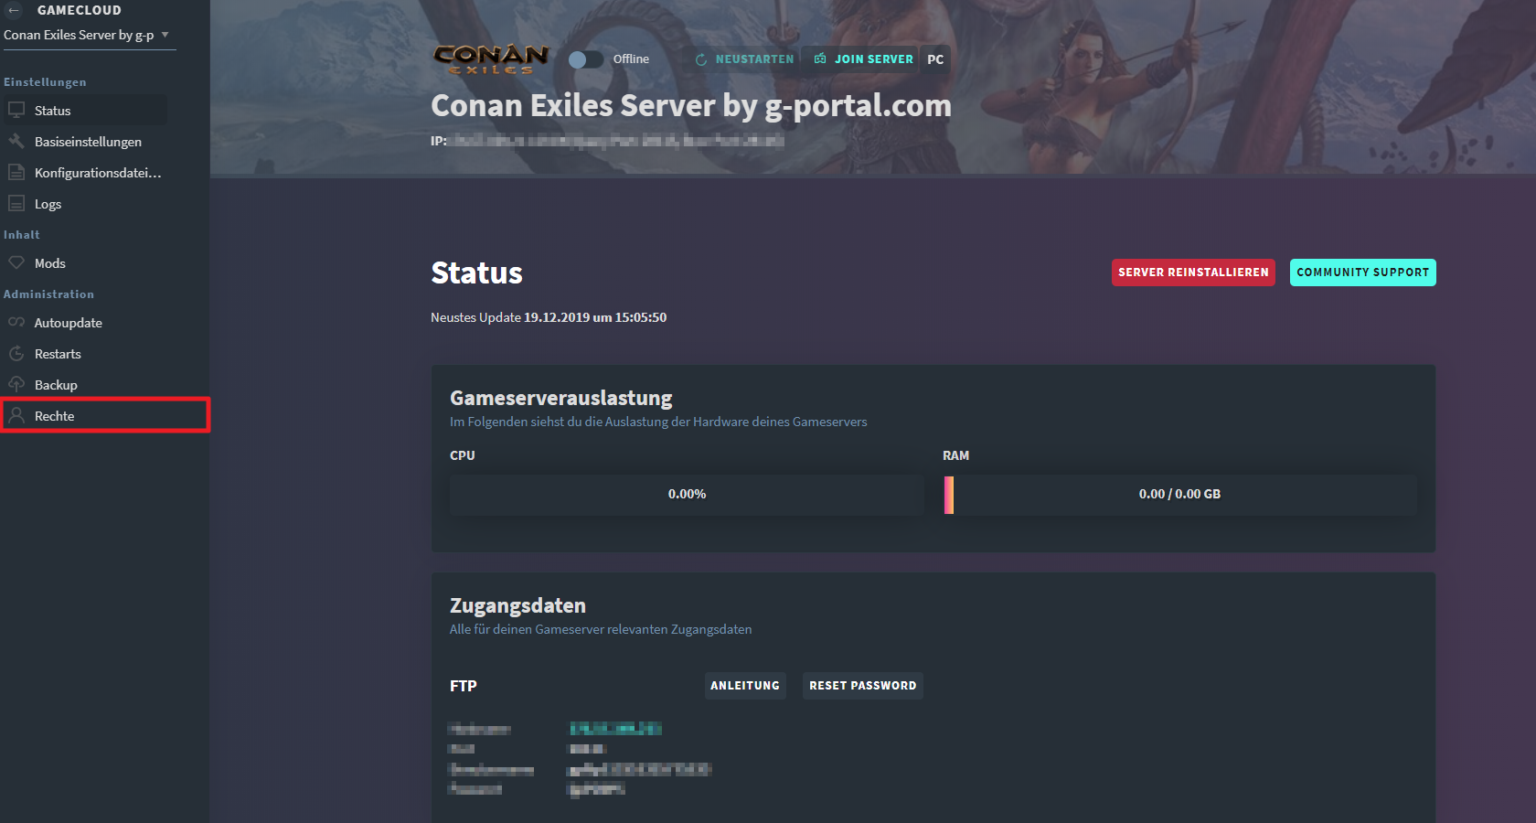
Task: Click the back arrow next to GAMECLOUD
Action: point(14,10)
